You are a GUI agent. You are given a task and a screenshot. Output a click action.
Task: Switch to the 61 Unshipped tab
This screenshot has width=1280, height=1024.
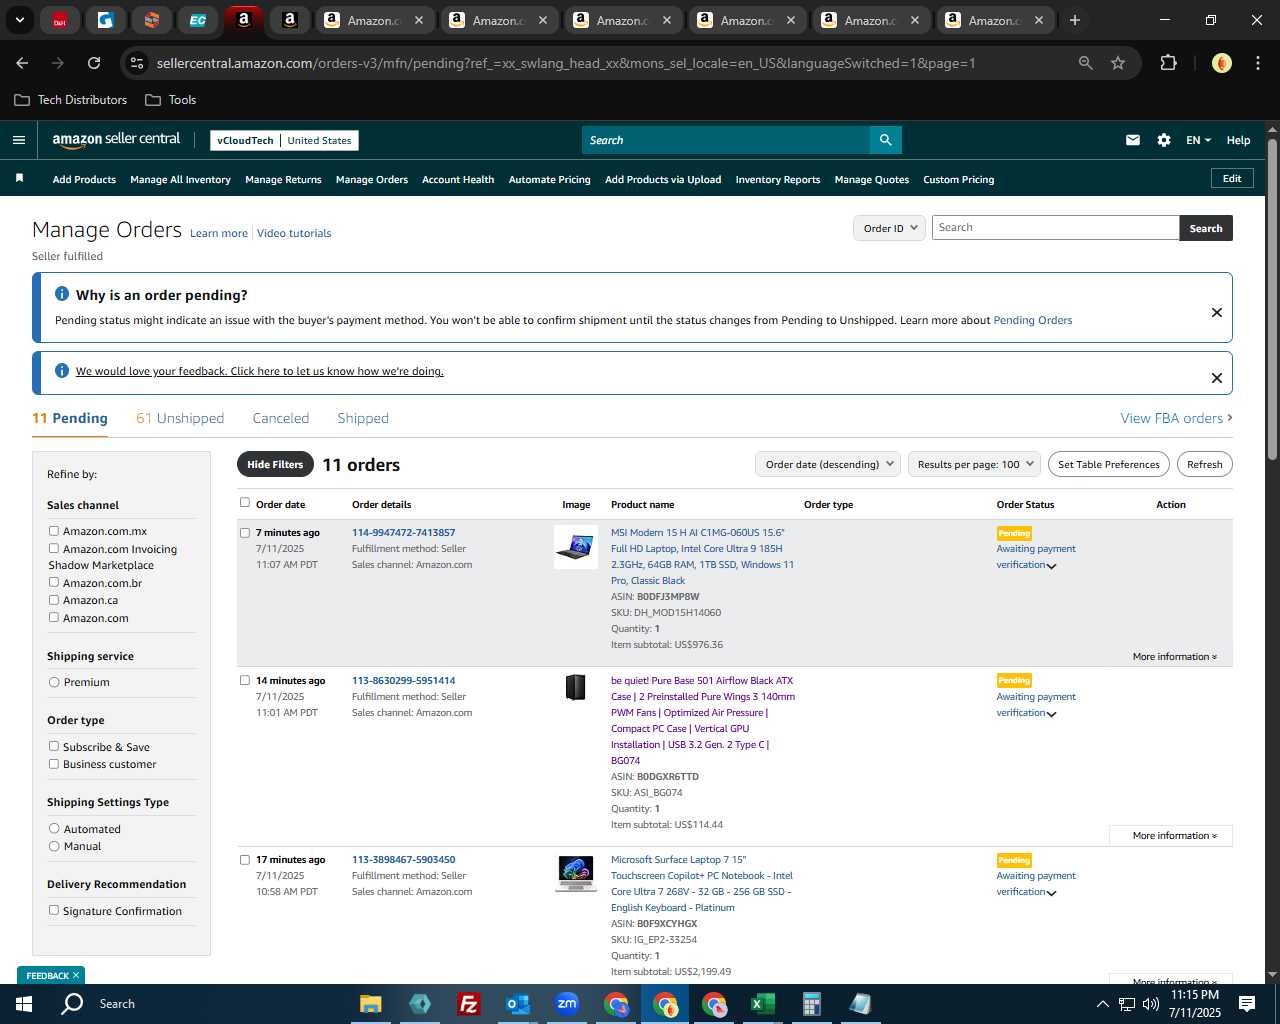[x=180, y=418]
